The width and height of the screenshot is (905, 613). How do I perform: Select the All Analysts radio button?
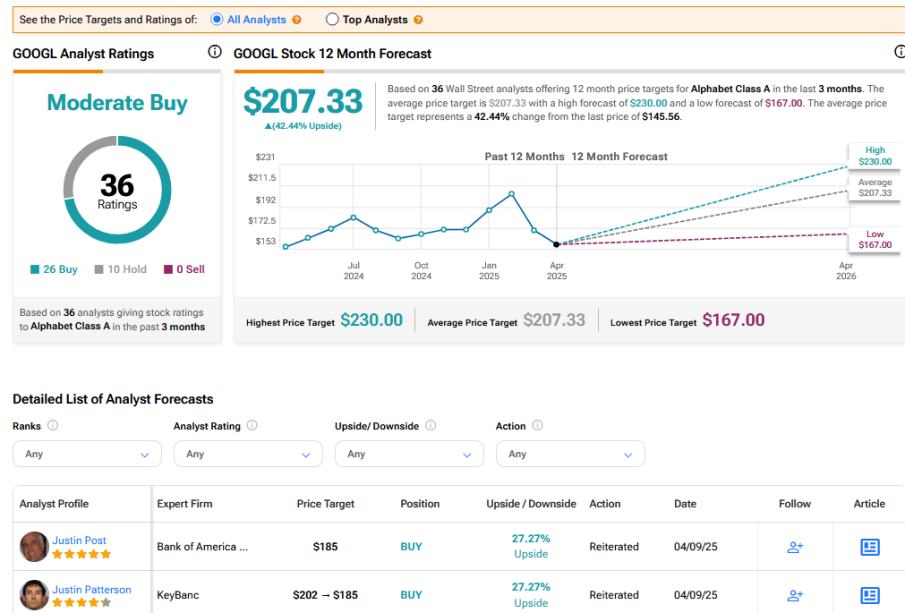(x=218, y=19)
